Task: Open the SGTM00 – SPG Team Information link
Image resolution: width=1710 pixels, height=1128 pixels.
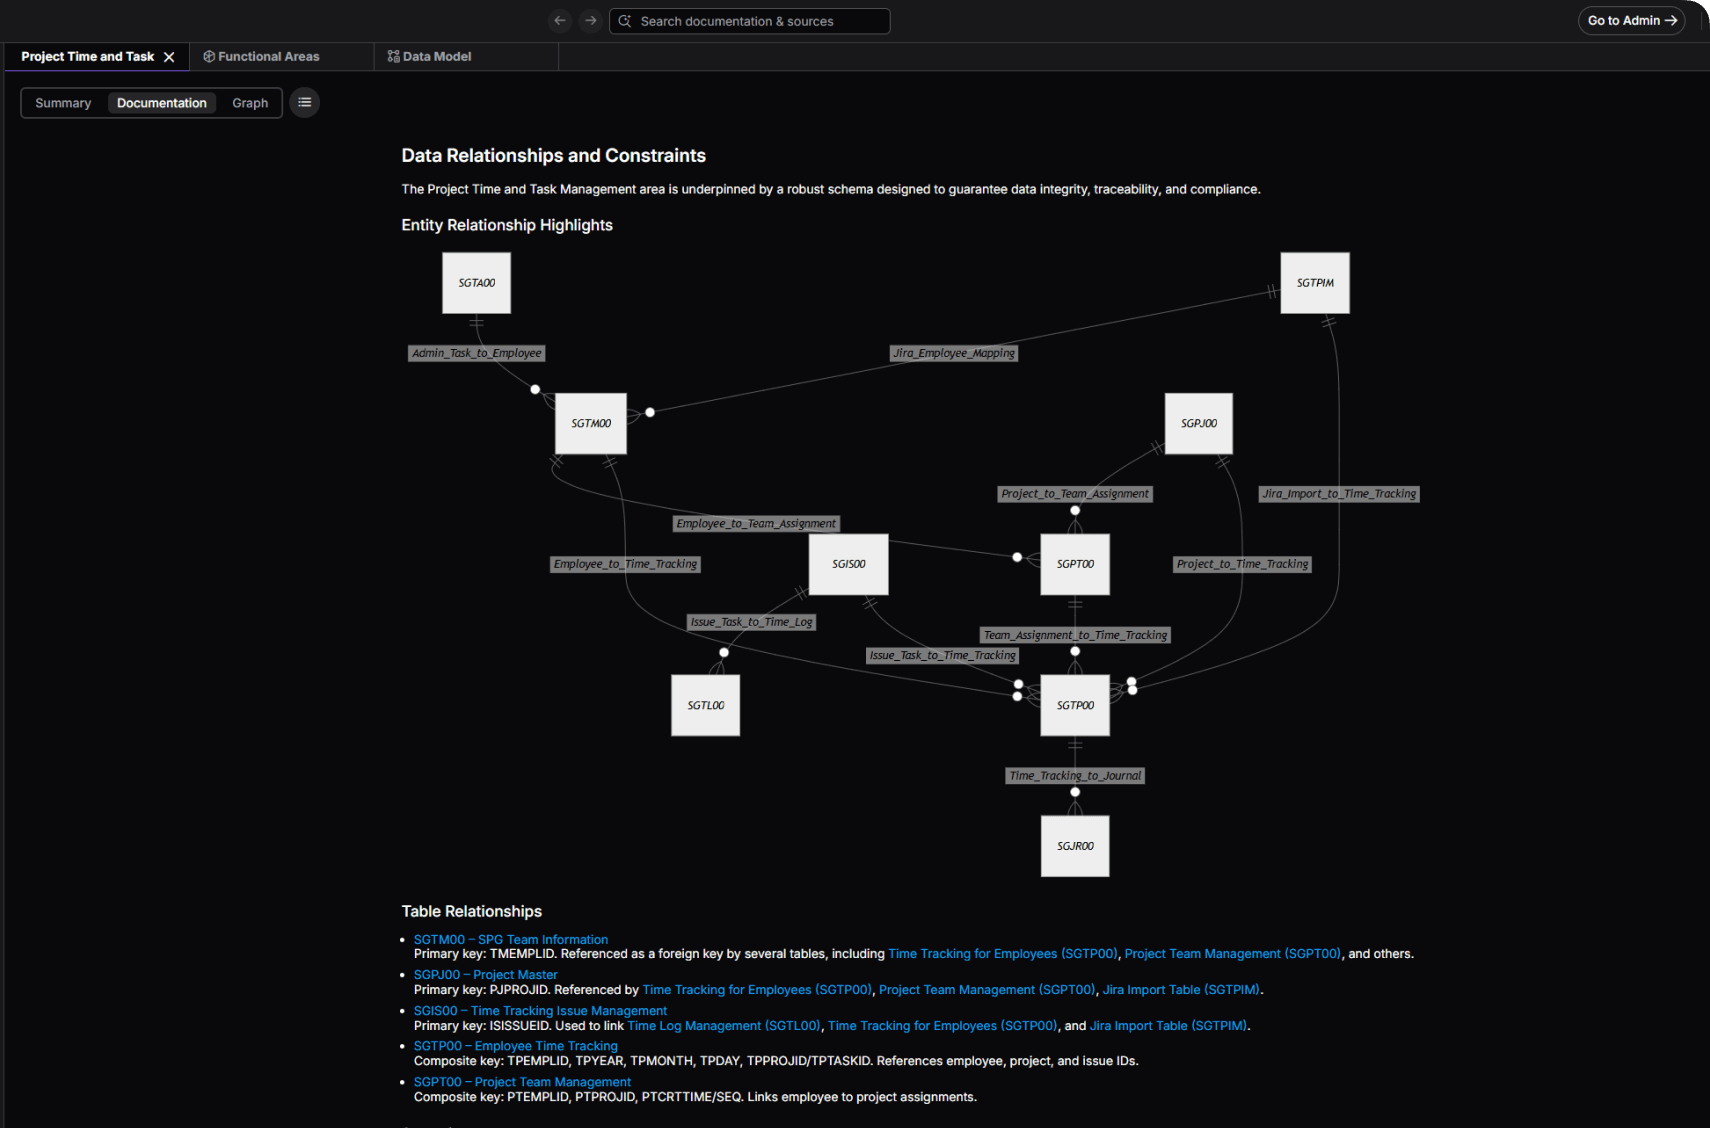Action: (x=510, y=939)
